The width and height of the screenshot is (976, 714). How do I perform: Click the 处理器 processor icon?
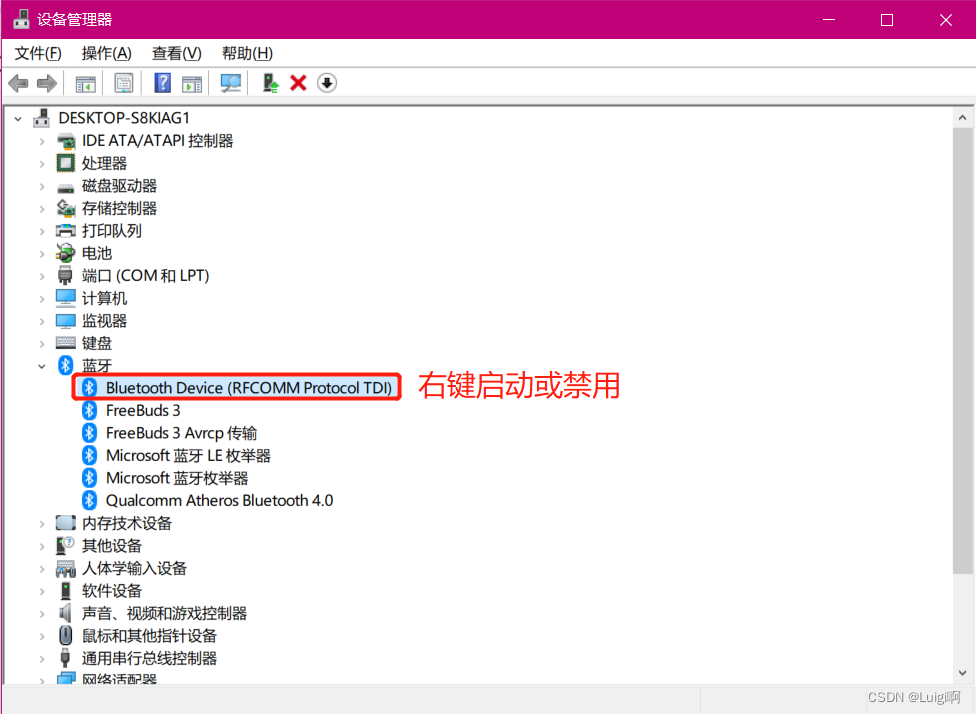pyautogui.click(x=65, y=163)
